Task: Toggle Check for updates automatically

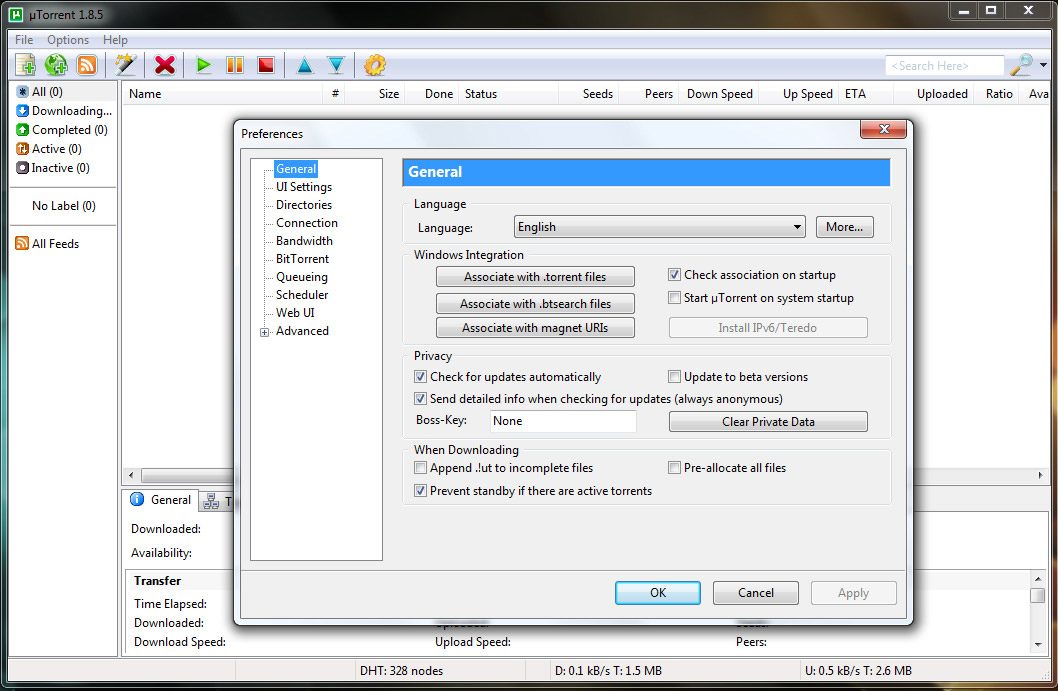Action: click(x=420, y=377)
